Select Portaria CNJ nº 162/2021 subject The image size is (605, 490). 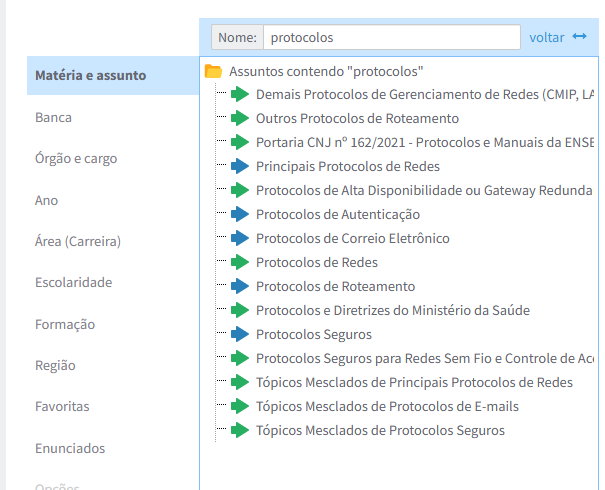tap(425, 142)
